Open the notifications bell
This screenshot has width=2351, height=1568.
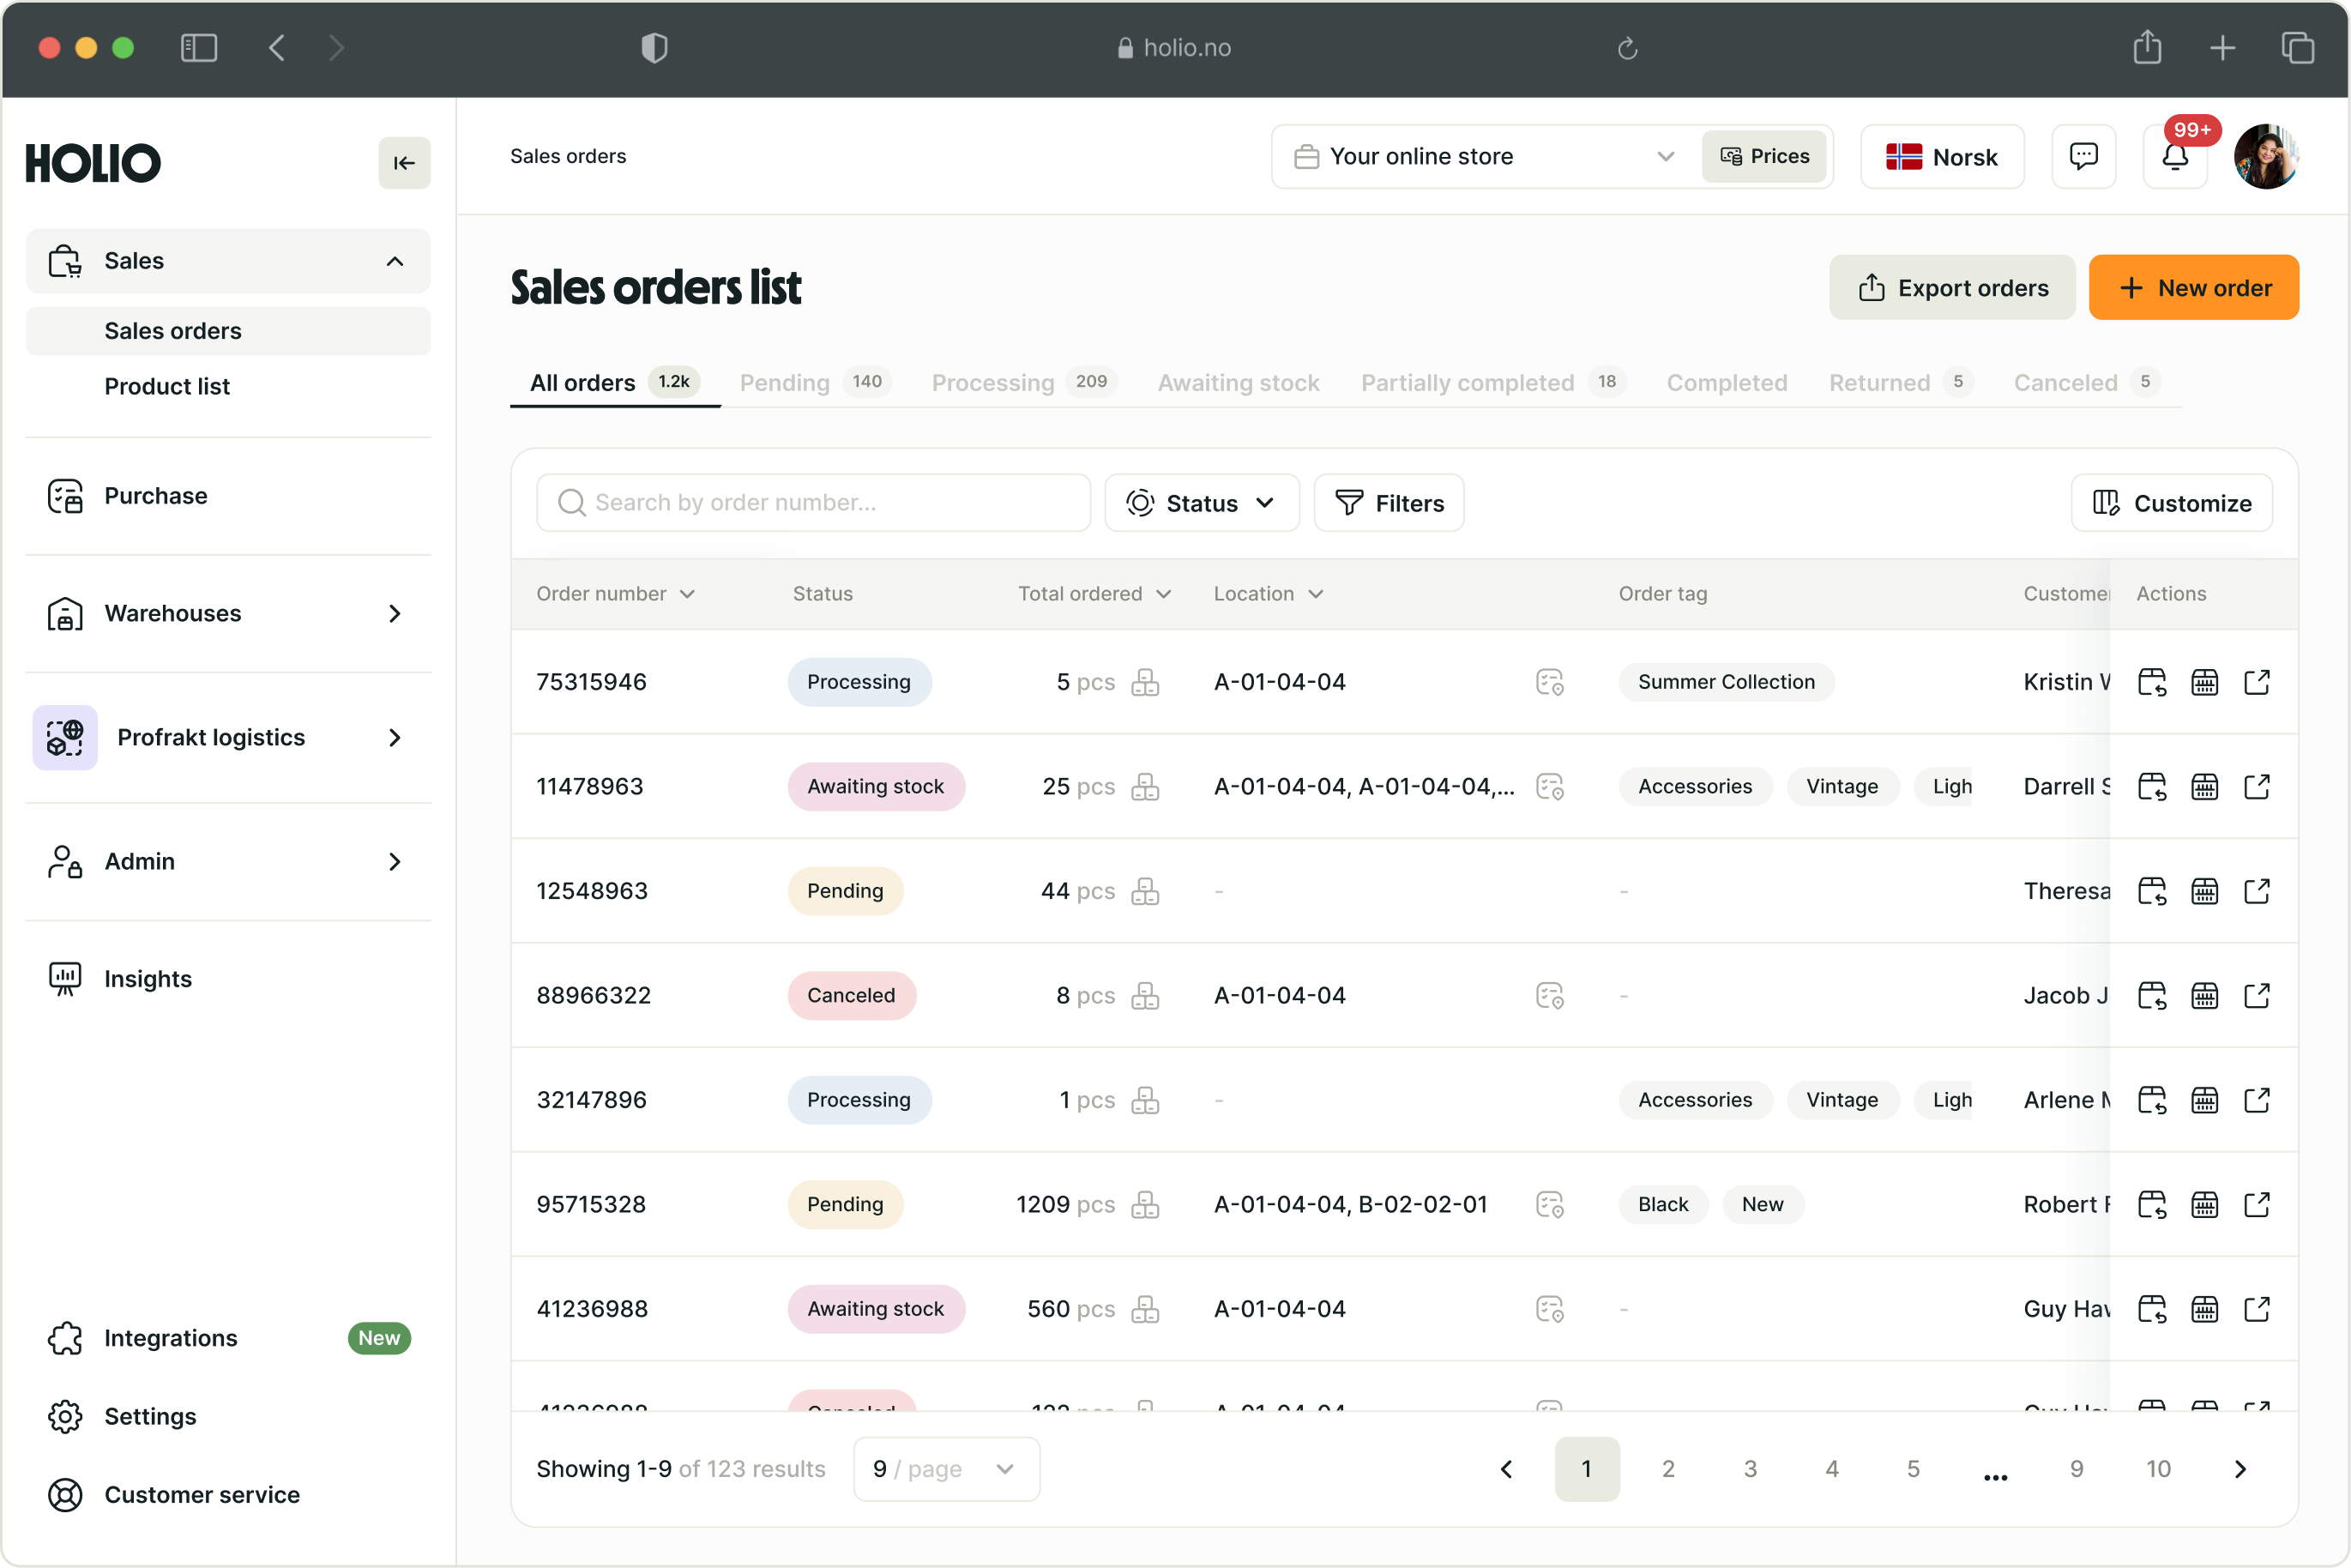pos(2174,156)
